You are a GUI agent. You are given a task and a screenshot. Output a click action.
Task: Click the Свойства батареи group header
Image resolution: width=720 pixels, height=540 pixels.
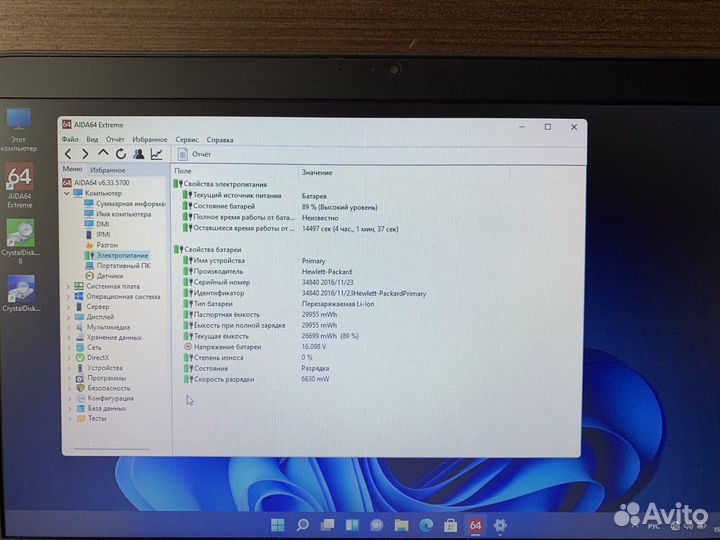click(x=208, y=250)
